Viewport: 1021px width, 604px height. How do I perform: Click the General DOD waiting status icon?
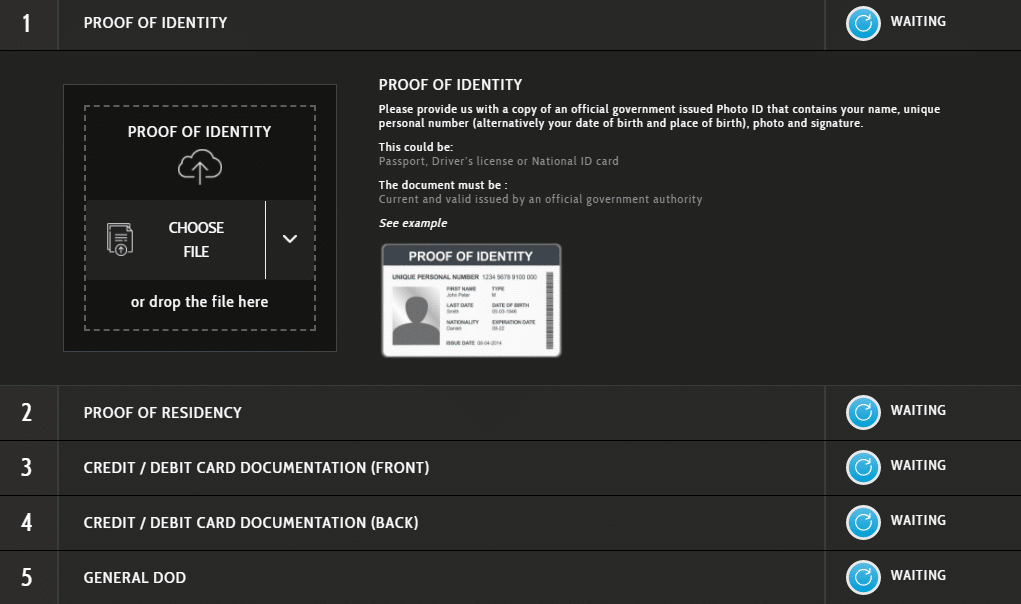[x=863, y=577]
